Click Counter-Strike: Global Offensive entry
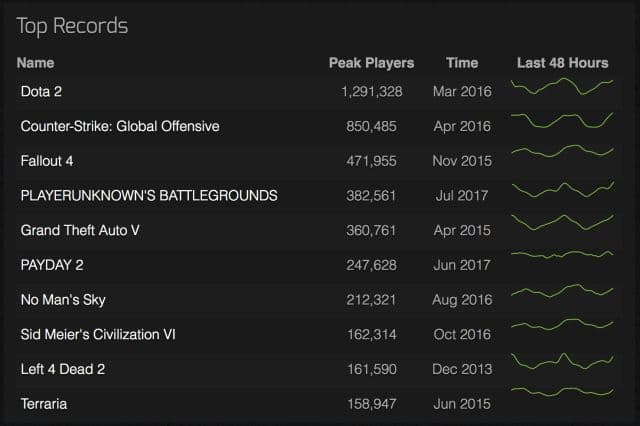 (x=119, y=126)
